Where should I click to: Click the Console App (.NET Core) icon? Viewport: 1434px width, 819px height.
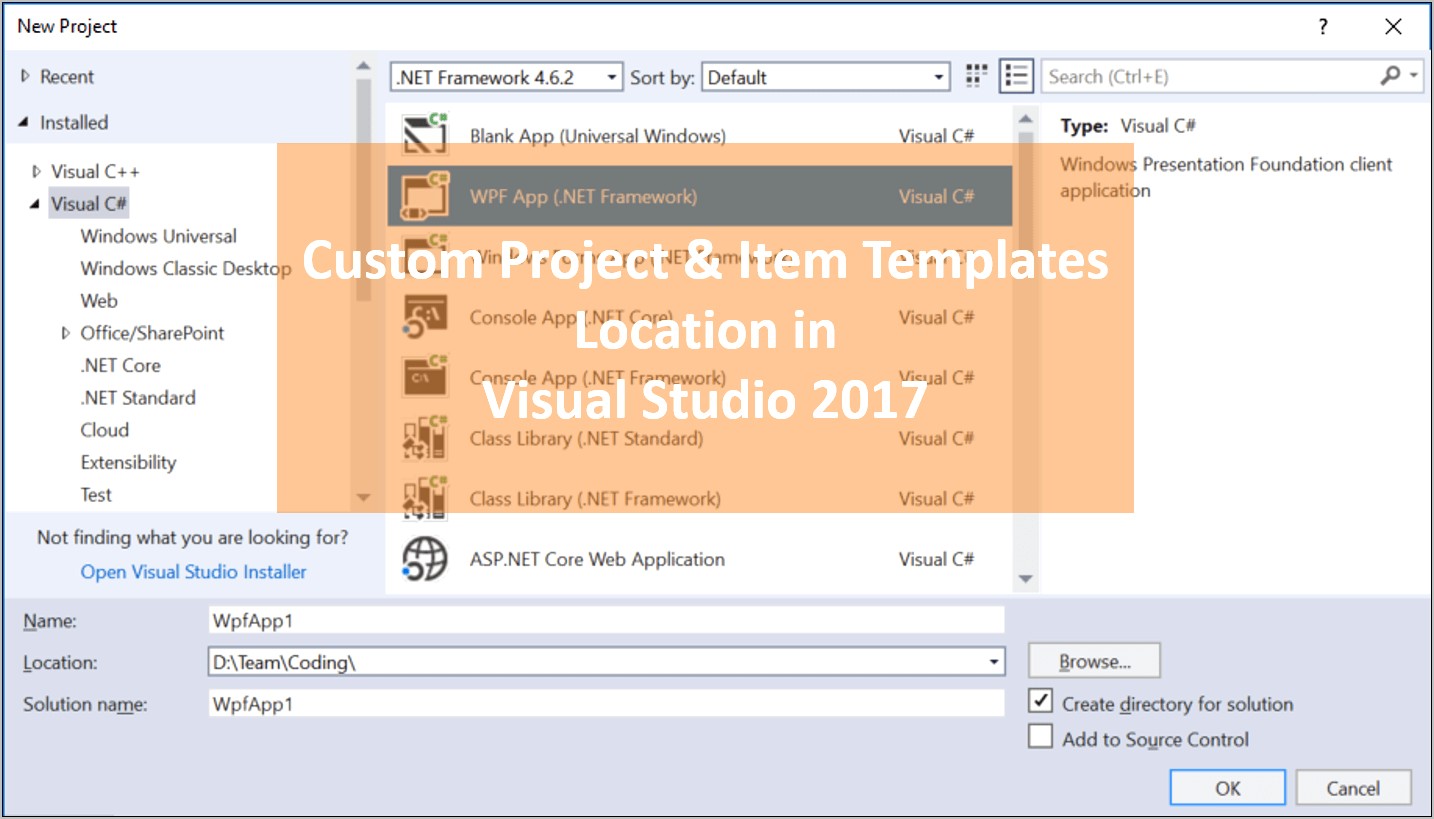(x=425, y=317)
